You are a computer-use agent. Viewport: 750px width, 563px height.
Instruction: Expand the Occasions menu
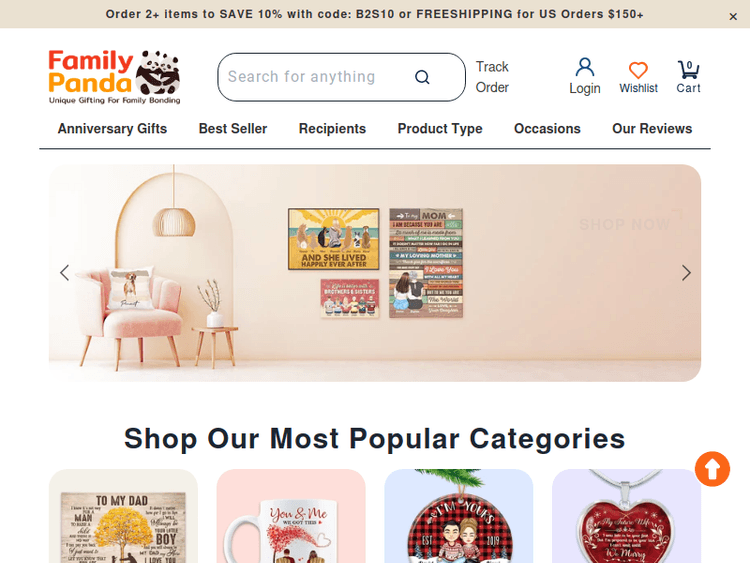point(547,129)
